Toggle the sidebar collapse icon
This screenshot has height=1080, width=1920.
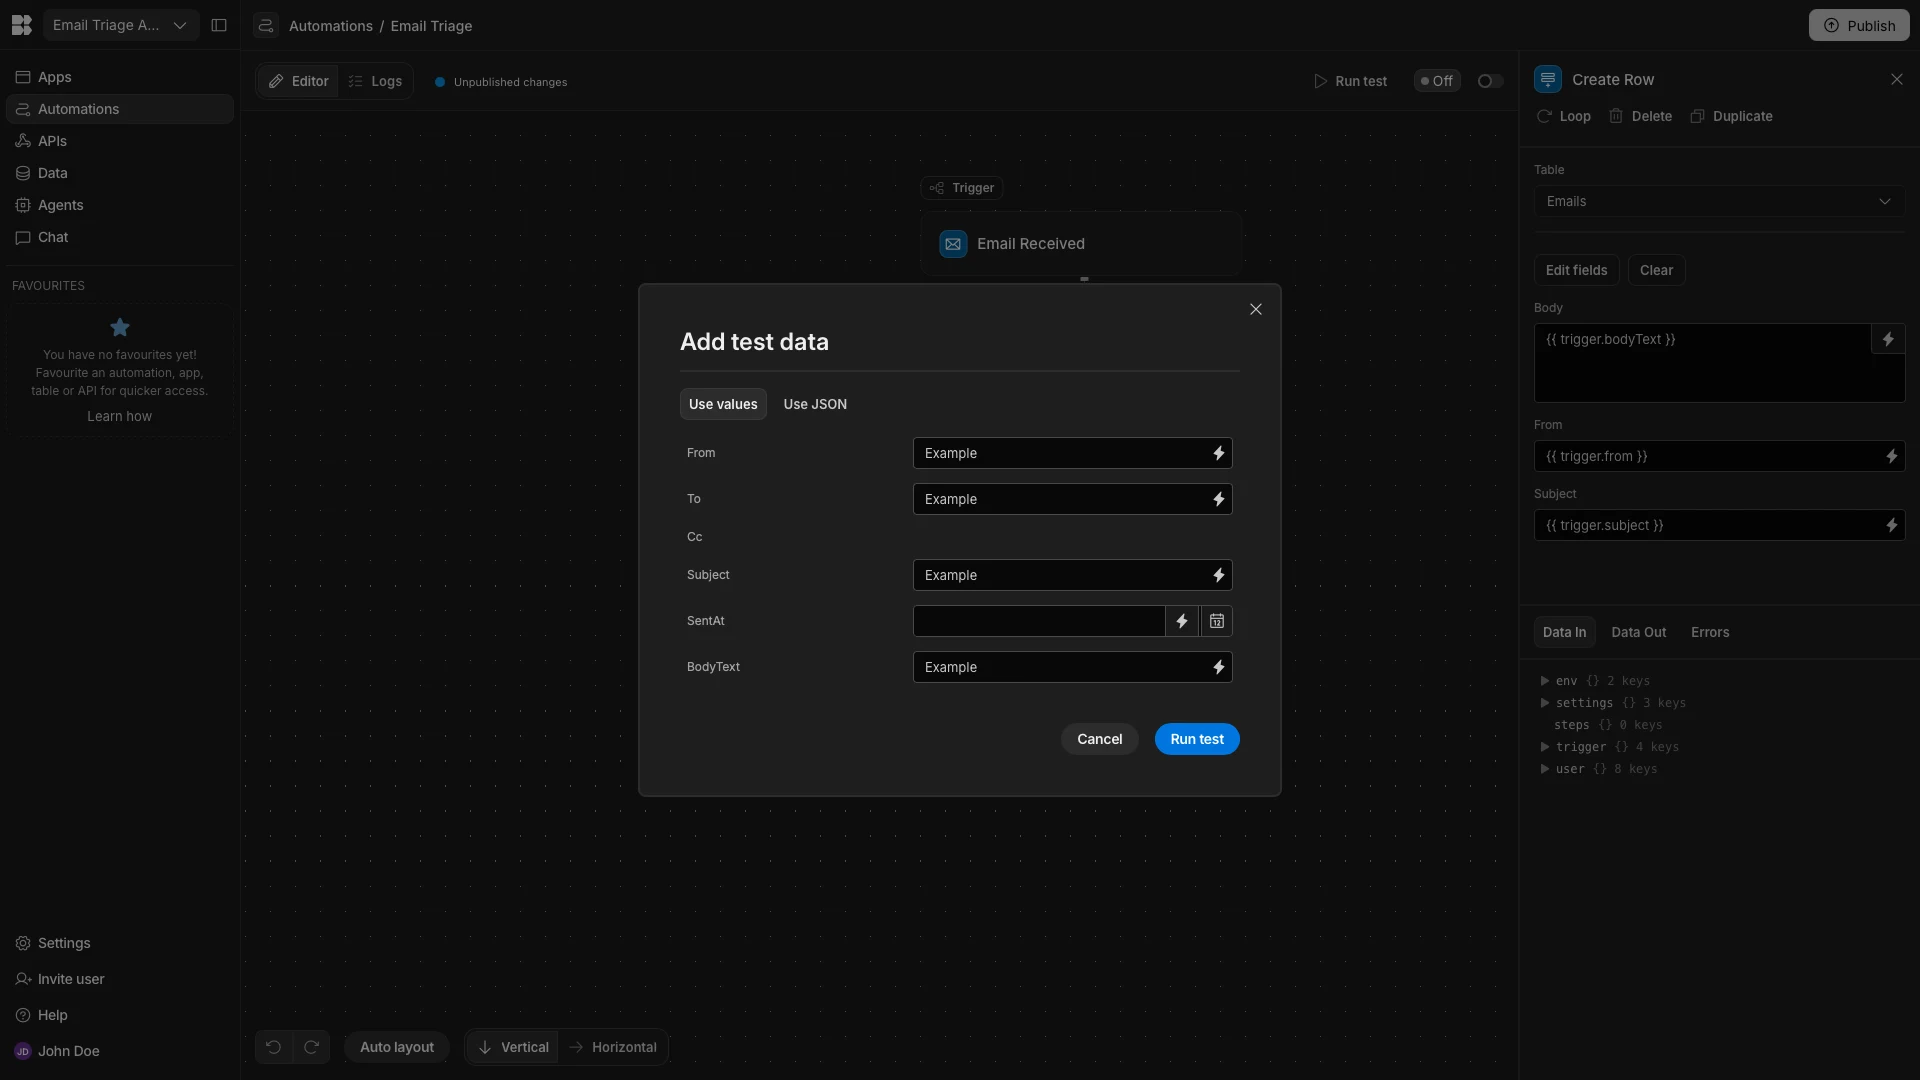(219, 25)
